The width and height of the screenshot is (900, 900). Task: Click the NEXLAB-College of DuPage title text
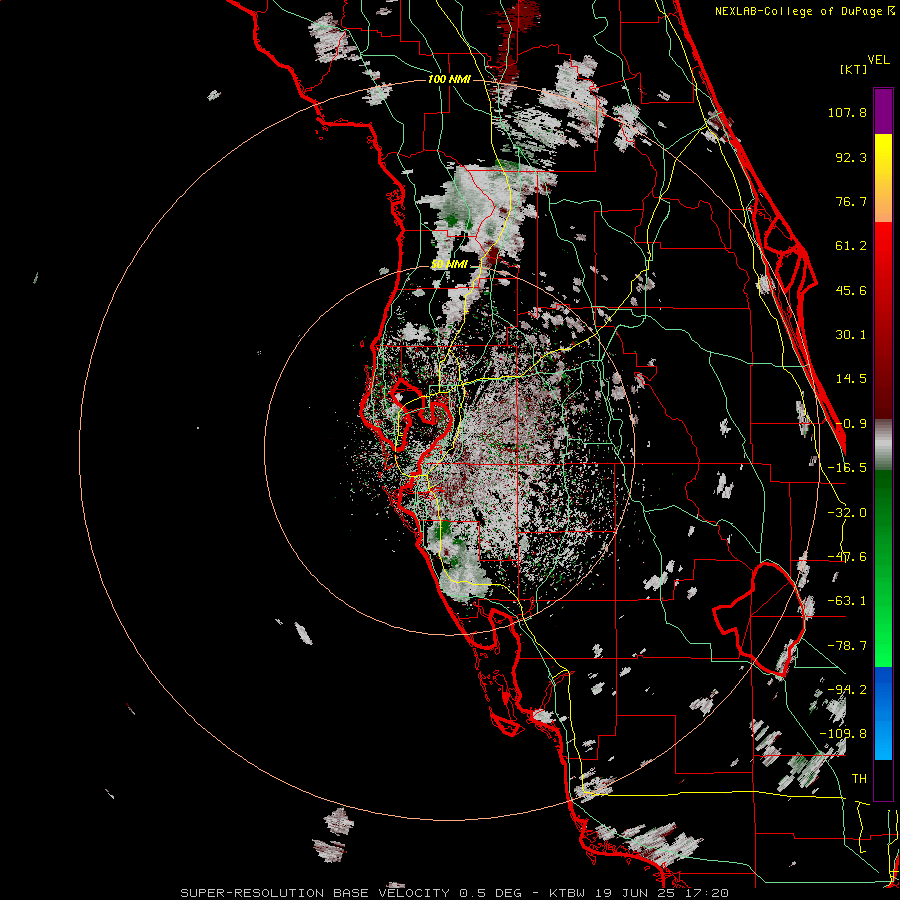click(x=799, y=11)
